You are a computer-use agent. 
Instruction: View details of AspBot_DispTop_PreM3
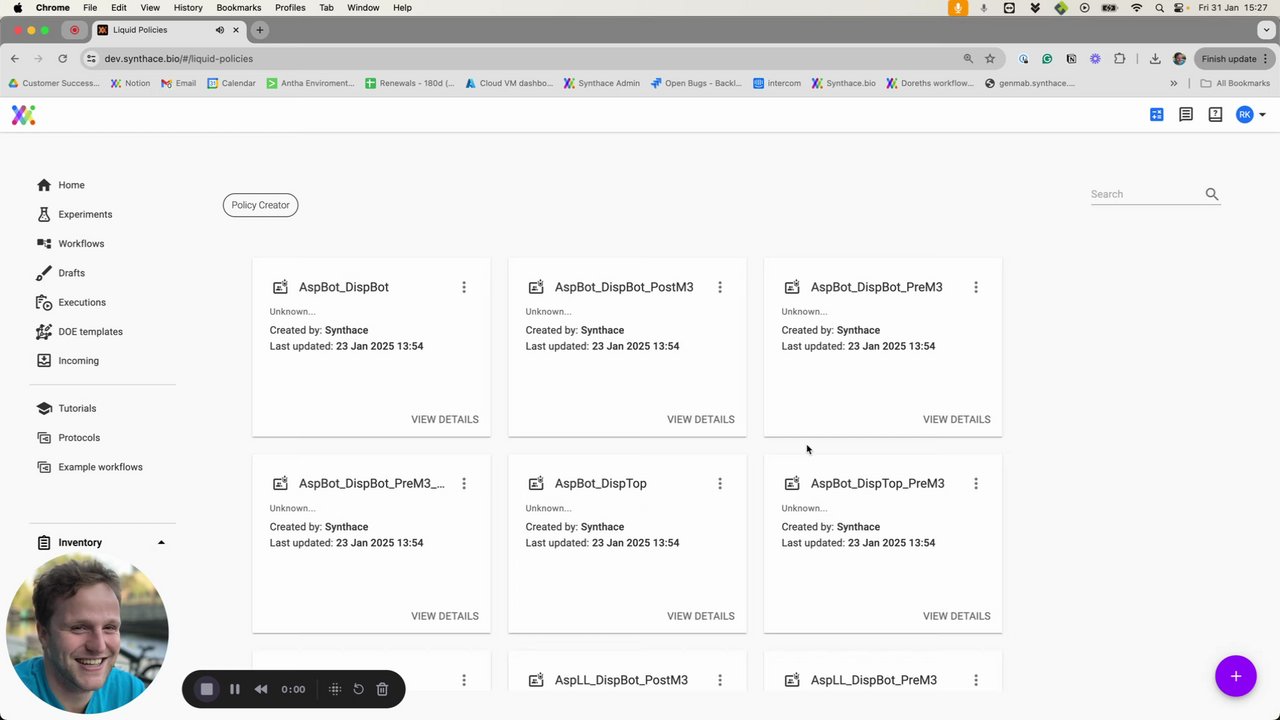click(957, 616)
